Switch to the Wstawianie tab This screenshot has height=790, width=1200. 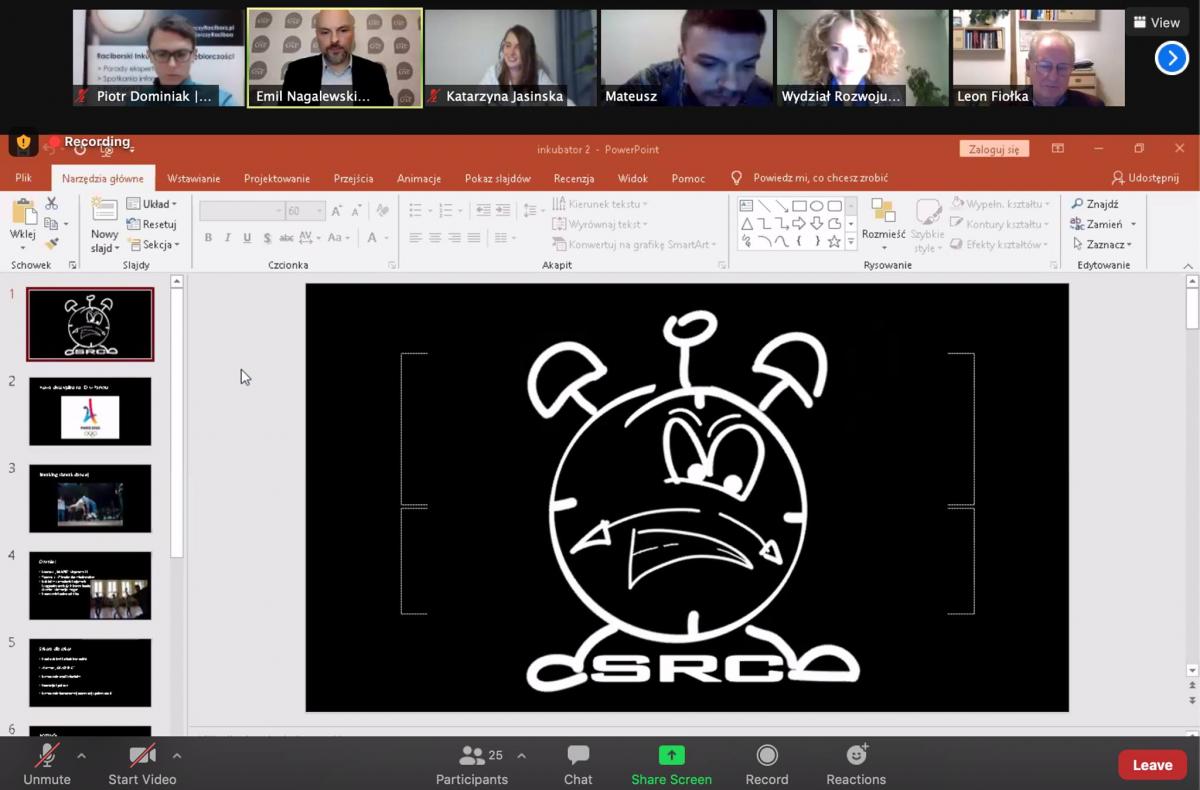pos(194,178)
